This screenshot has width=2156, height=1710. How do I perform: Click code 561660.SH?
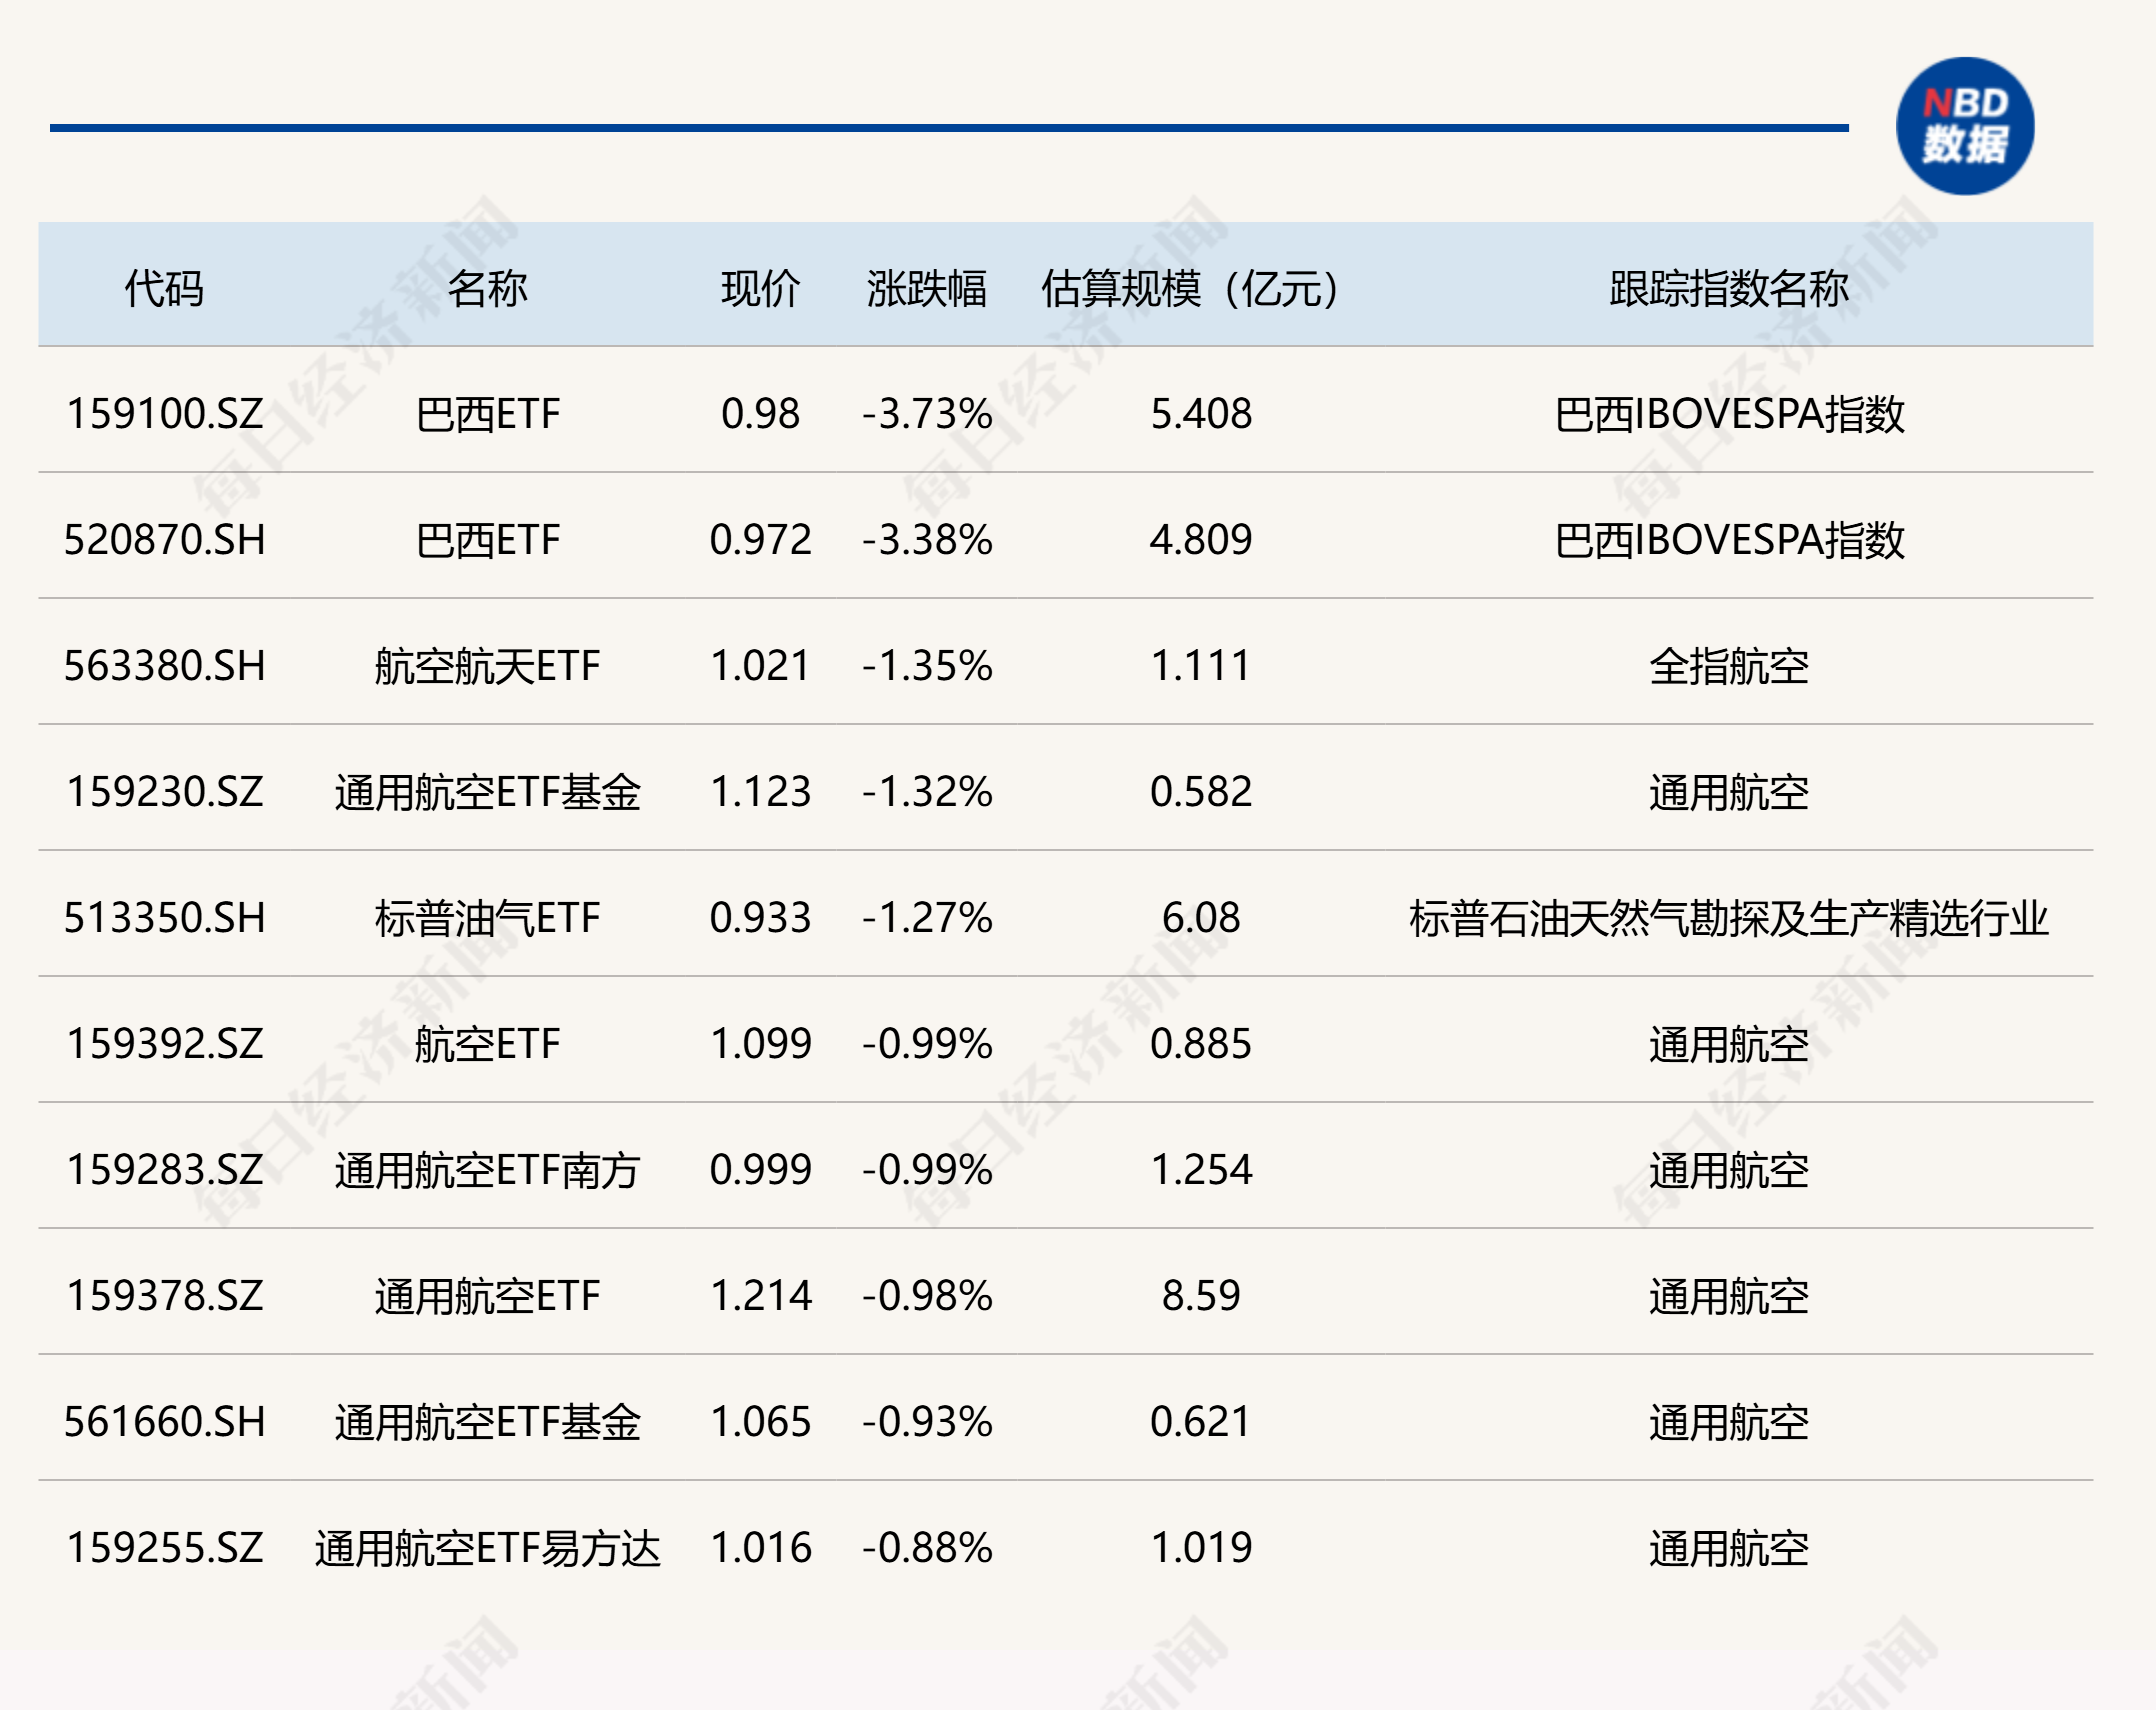(164, 1422)
